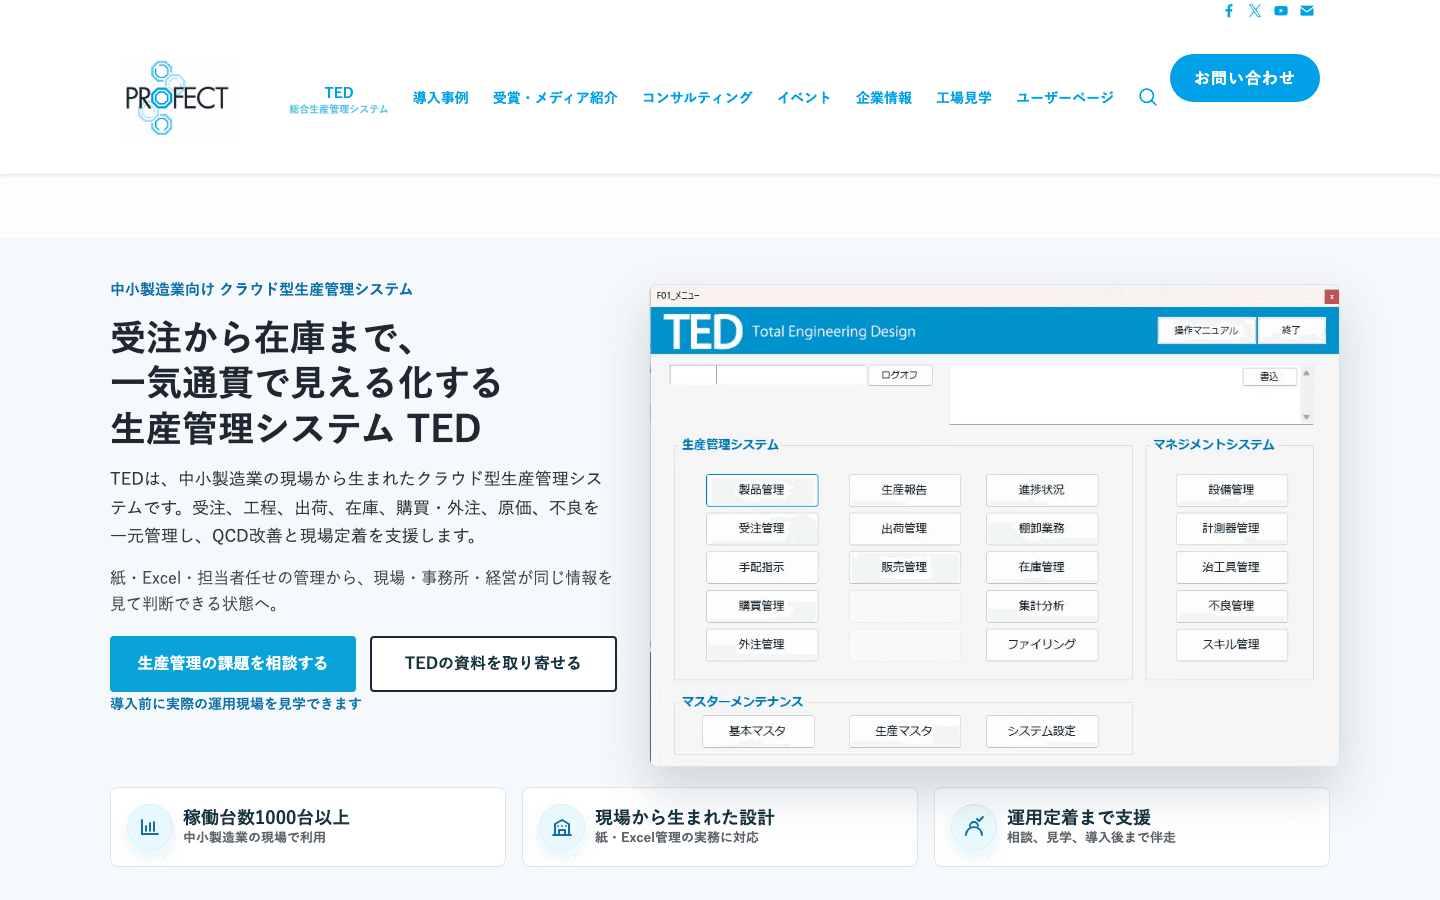
Task: Open the site search magnifier icon
Action: pyautogui.click(x=1148, y=97)
